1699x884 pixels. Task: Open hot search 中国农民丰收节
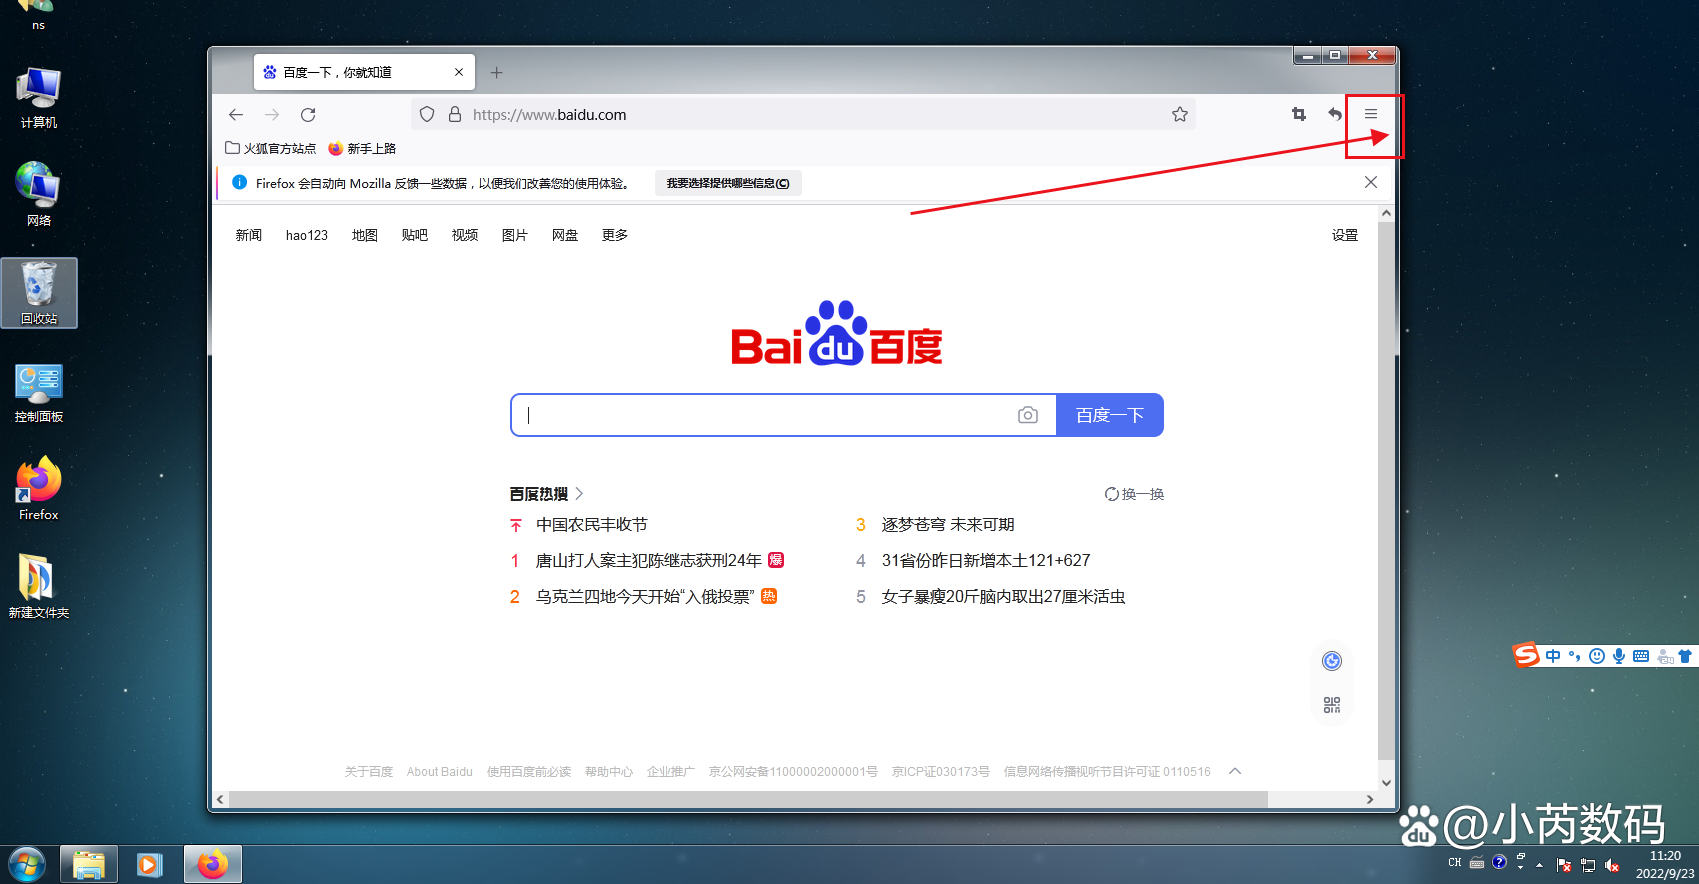click(x=591, y=525)
